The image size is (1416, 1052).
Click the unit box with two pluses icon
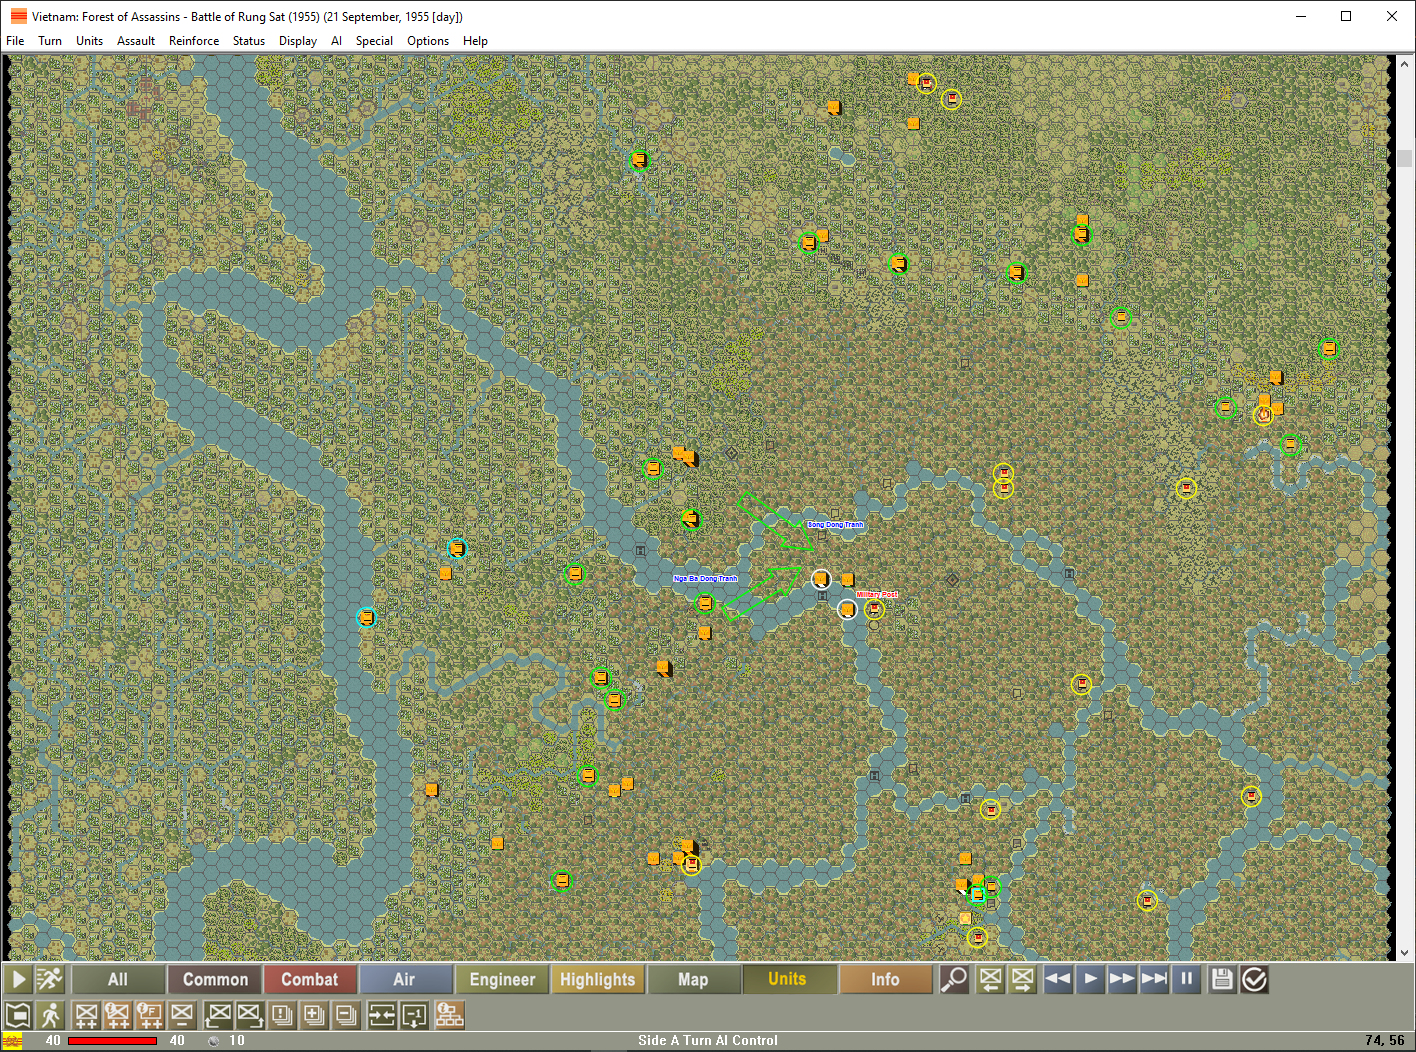click(86, 1015)
